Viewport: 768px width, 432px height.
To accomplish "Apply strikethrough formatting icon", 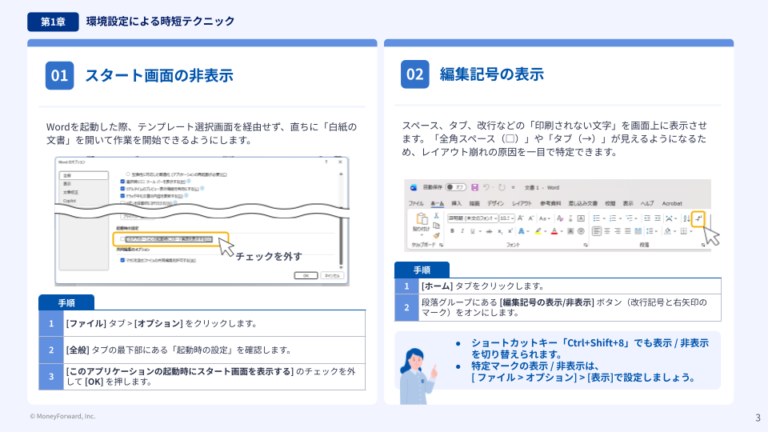I will [x=489, y=231].
